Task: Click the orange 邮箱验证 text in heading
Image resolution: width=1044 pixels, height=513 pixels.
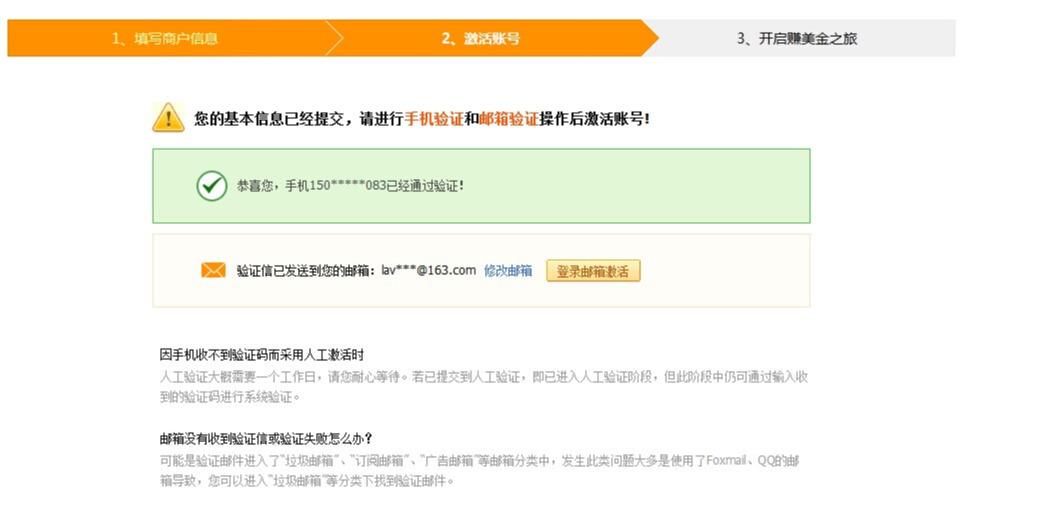Action: (508, 119)
